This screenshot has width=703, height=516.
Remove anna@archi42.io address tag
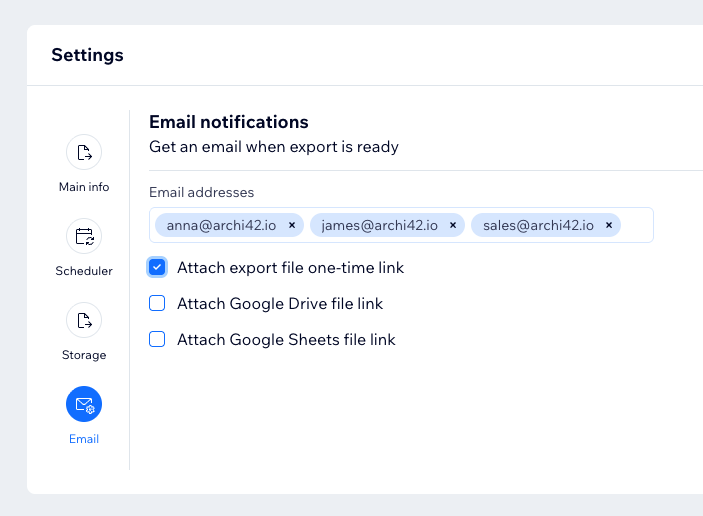[292, 225]
